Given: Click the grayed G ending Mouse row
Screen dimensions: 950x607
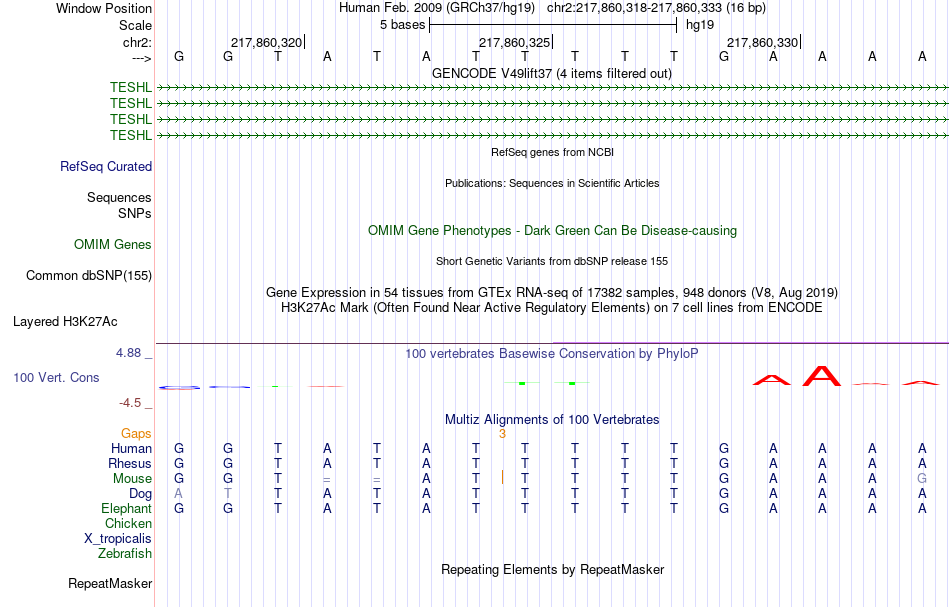Looking at the screenshot, I should (x=922, y=479).
